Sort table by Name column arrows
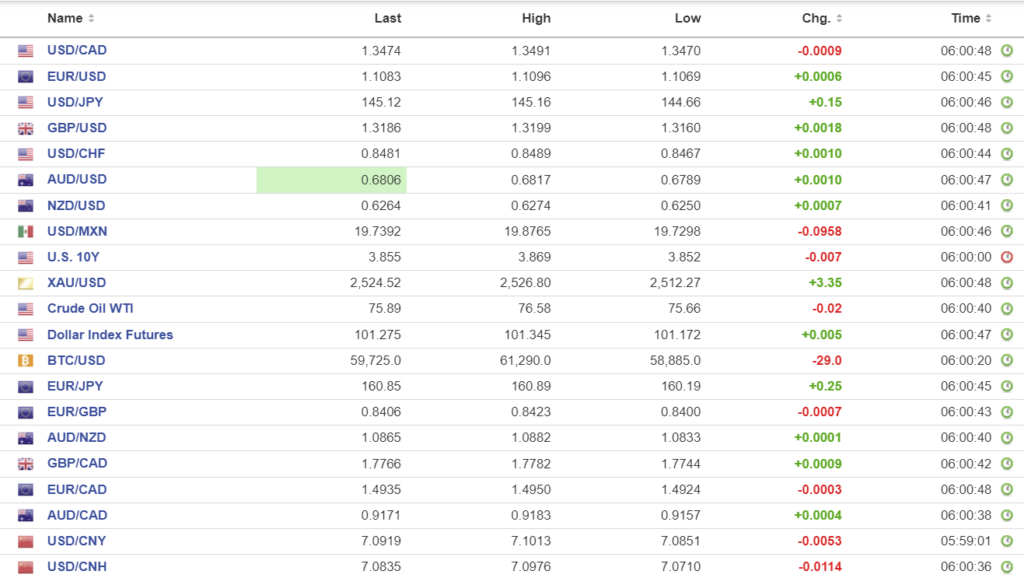The width and height of the screenshot is (1024, 578). click(x=92, y=19)
